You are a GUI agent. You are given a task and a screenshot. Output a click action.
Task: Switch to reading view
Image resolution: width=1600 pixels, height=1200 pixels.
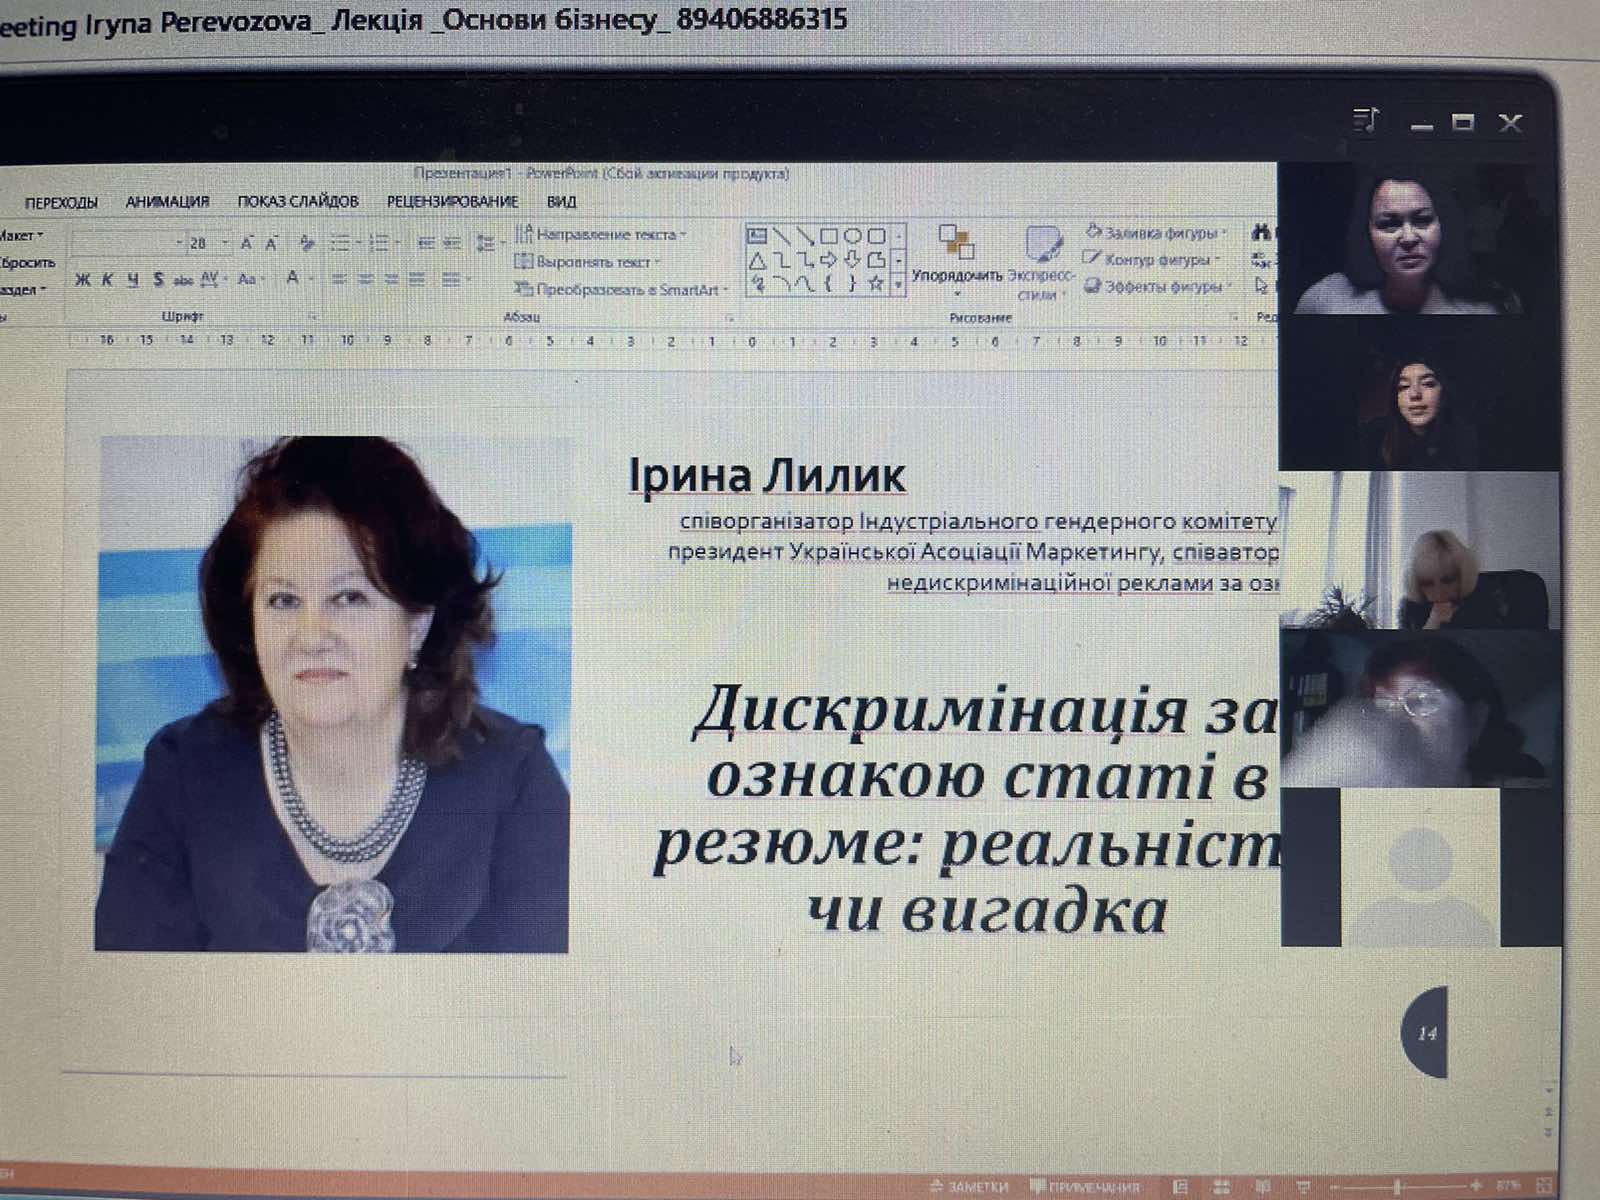click(1262, 1187)
